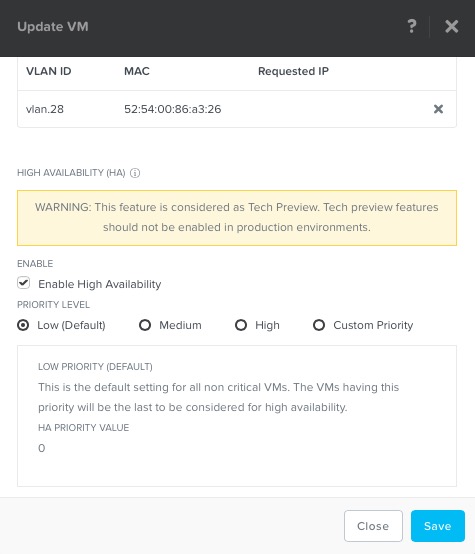Click the MAC address 52:54:00:86:a3:26
475x554 pixels.
coord(172,109)
